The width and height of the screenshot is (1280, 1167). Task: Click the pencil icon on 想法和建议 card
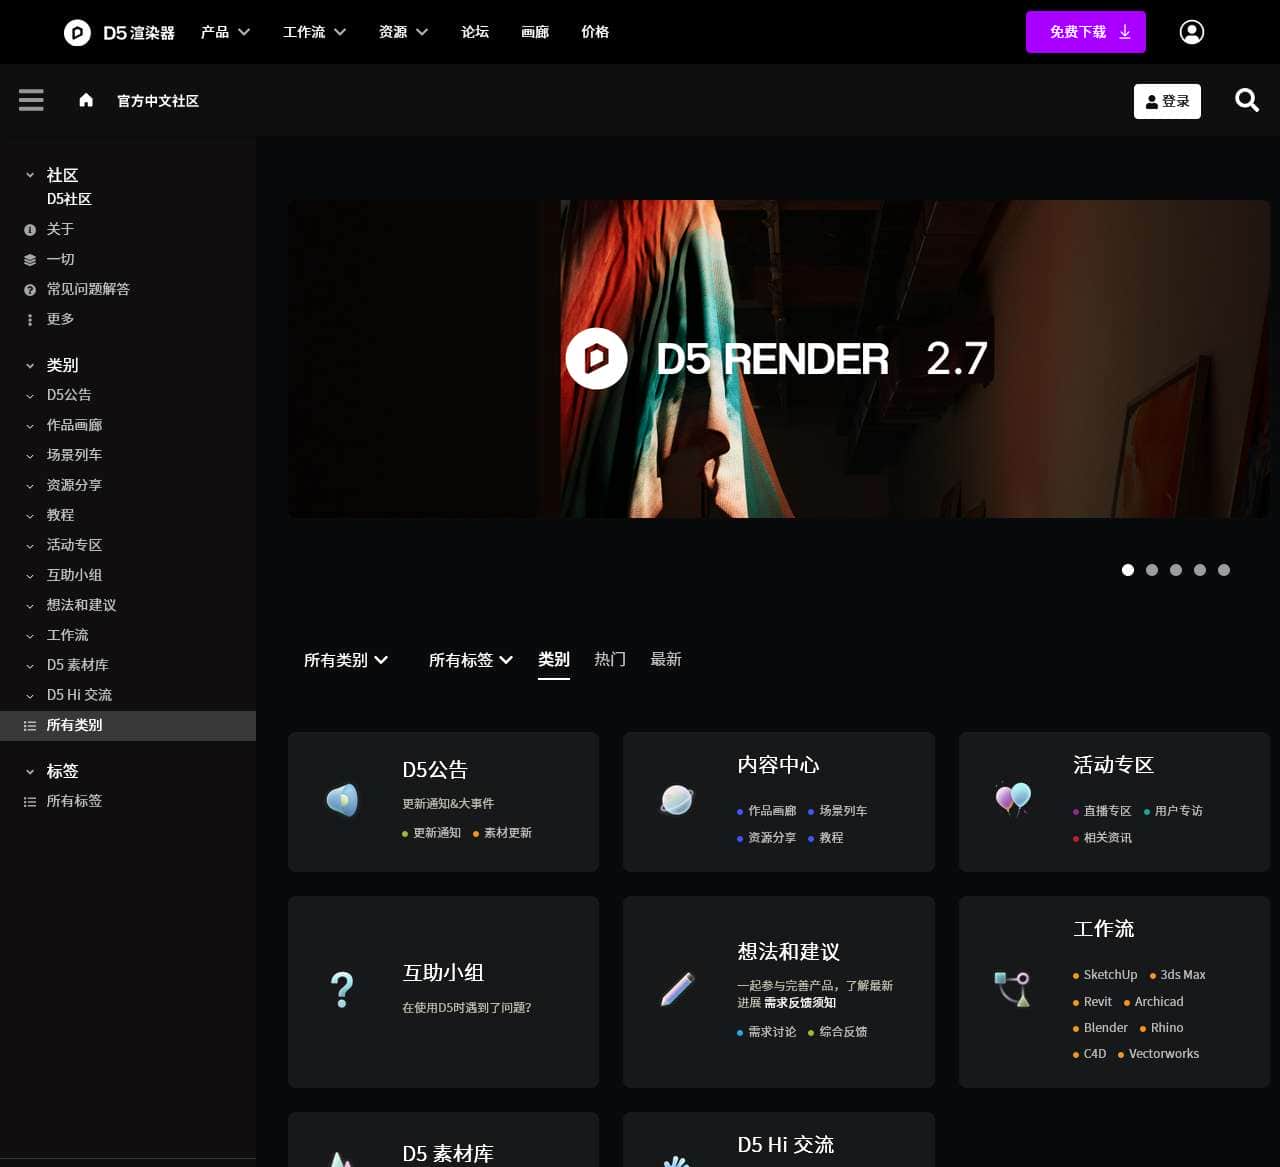[x=677, y=990]
